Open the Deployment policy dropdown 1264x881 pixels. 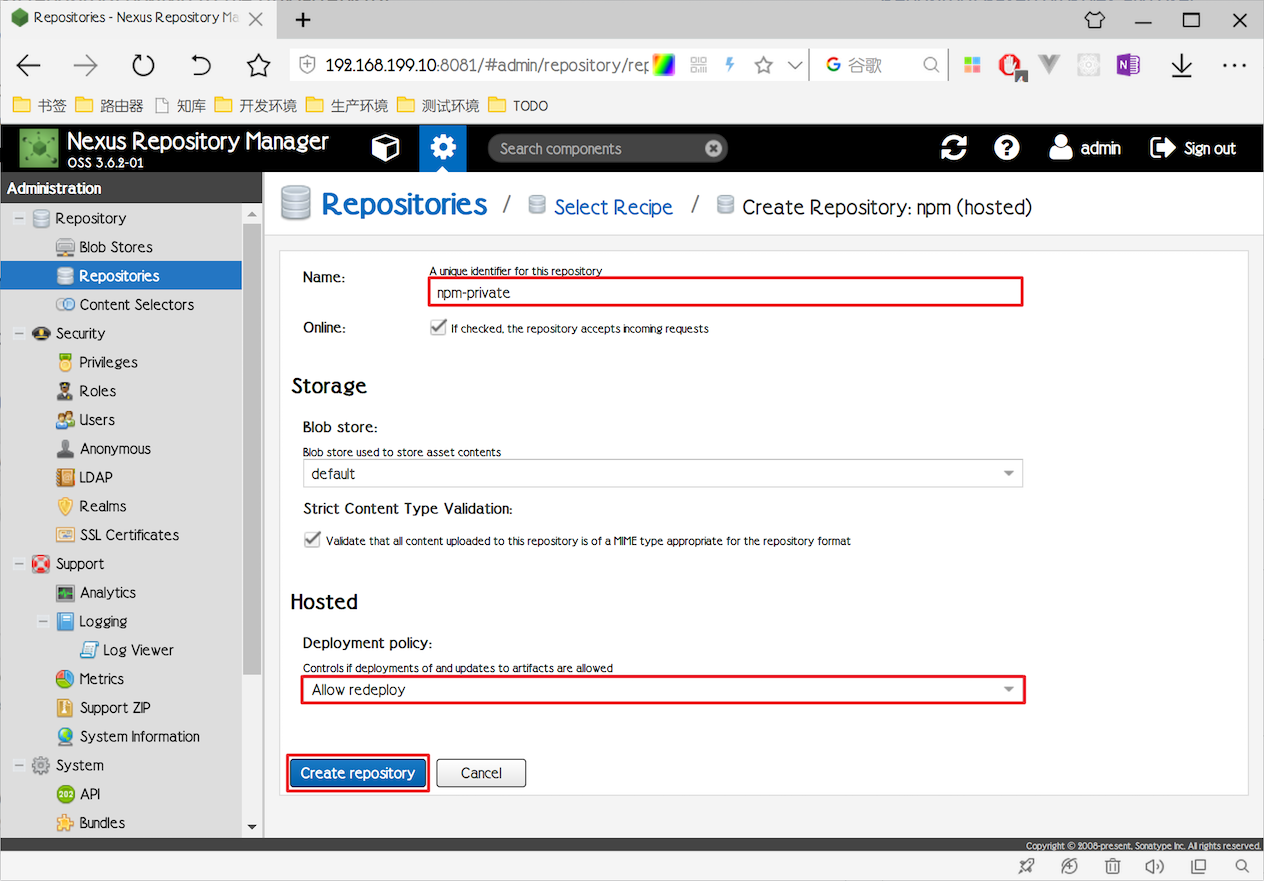point(662,690)
